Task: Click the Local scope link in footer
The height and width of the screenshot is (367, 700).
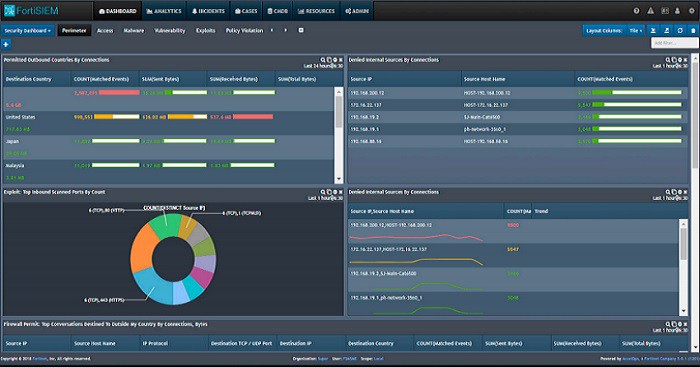Action: (x=379, y=359)
